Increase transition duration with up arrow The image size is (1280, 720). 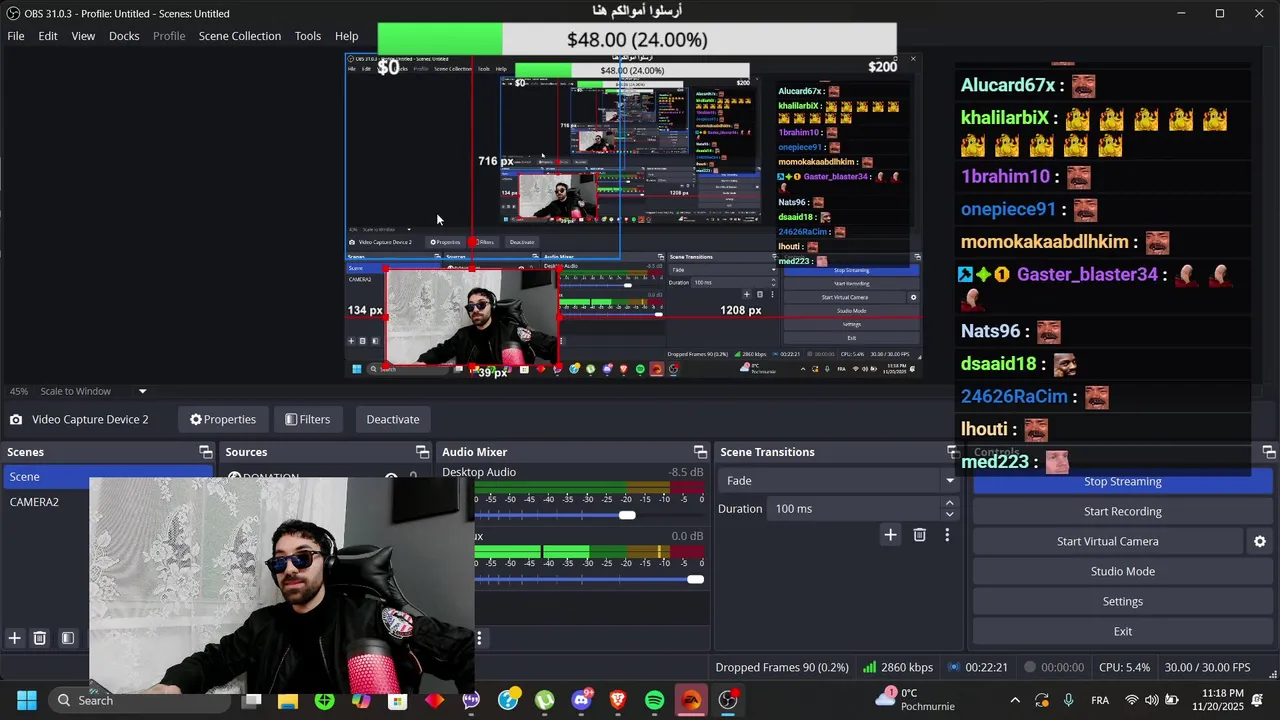[949, 504]
